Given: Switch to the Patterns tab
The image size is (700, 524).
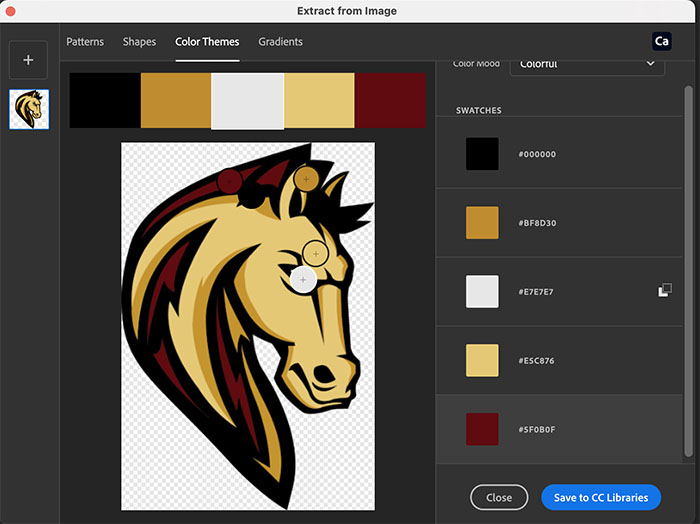Looking at the screenshot, I should coord(85,42).
